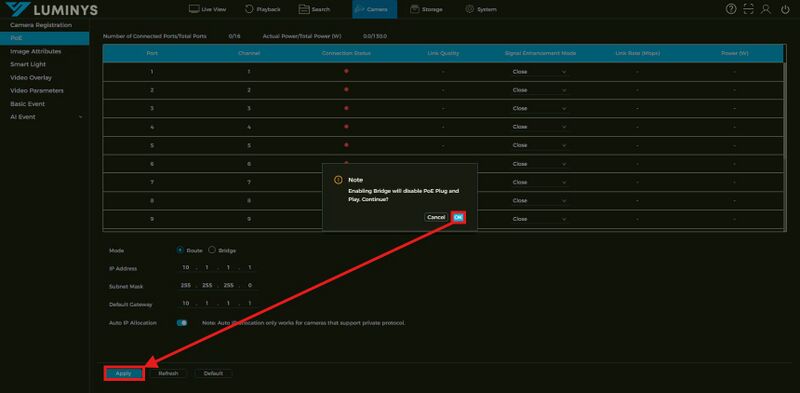Click the Luminys logo
Screen dimensions: 800x393
pyautogui.click(x=52, y=9)
